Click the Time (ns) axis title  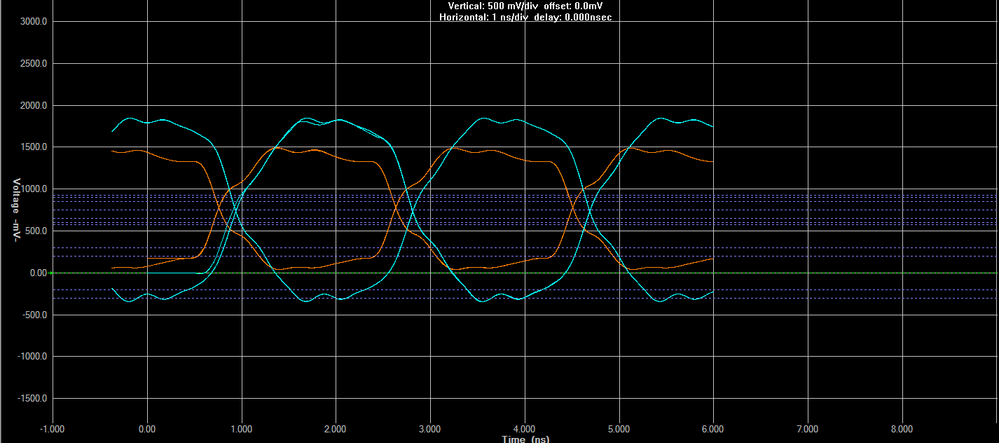tap(526, 439)
